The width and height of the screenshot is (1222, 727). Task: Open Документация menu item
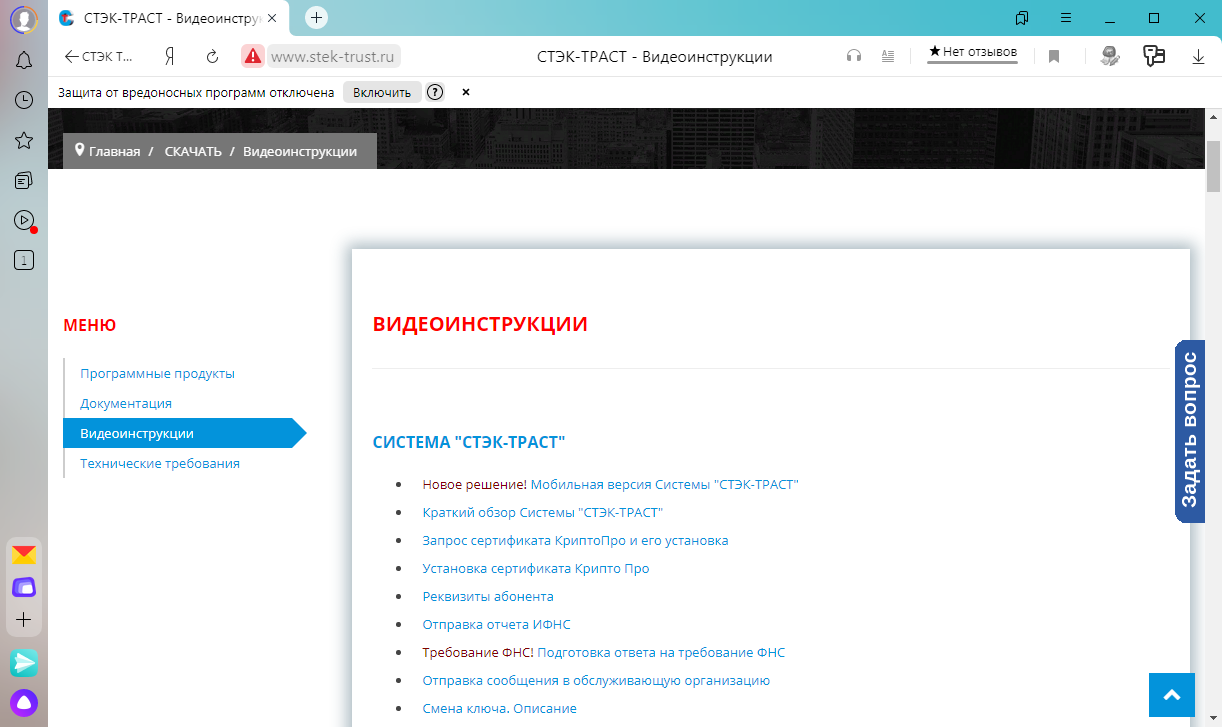pyautogui.click(x=126, y=403)
